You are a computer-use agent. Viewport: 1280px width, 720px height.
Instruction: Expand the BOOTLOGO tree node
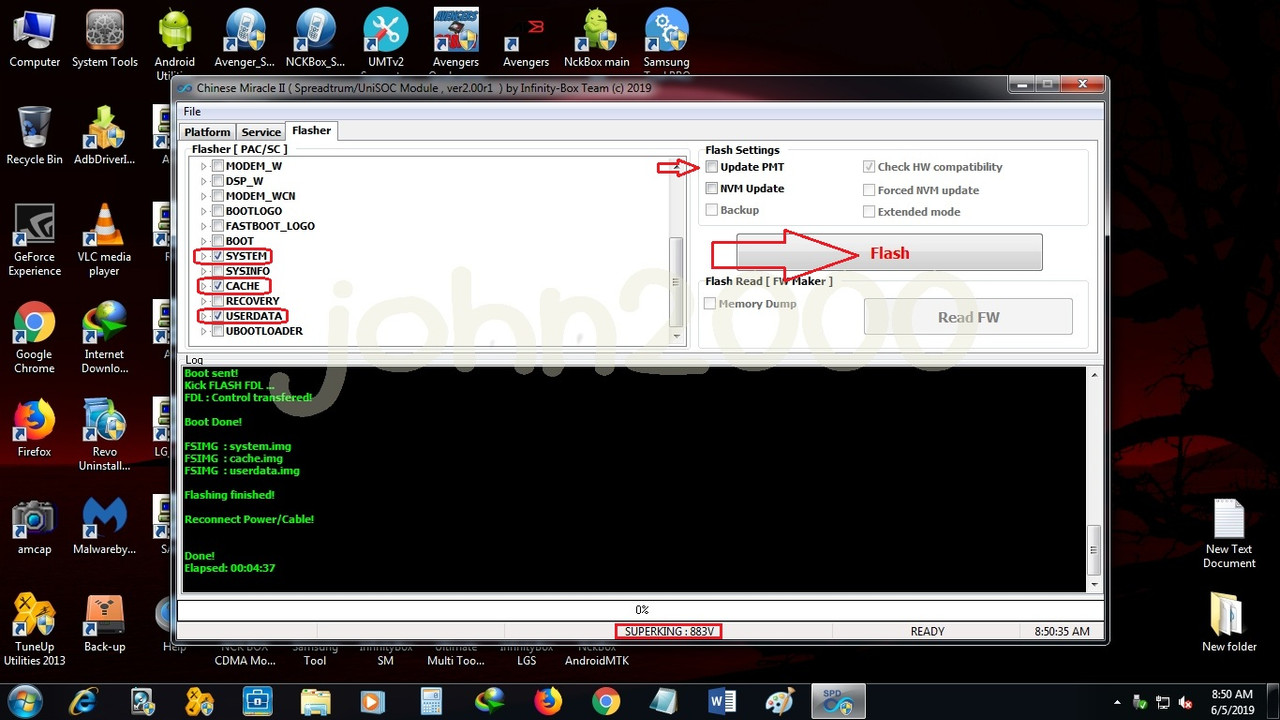pos(204,211)
